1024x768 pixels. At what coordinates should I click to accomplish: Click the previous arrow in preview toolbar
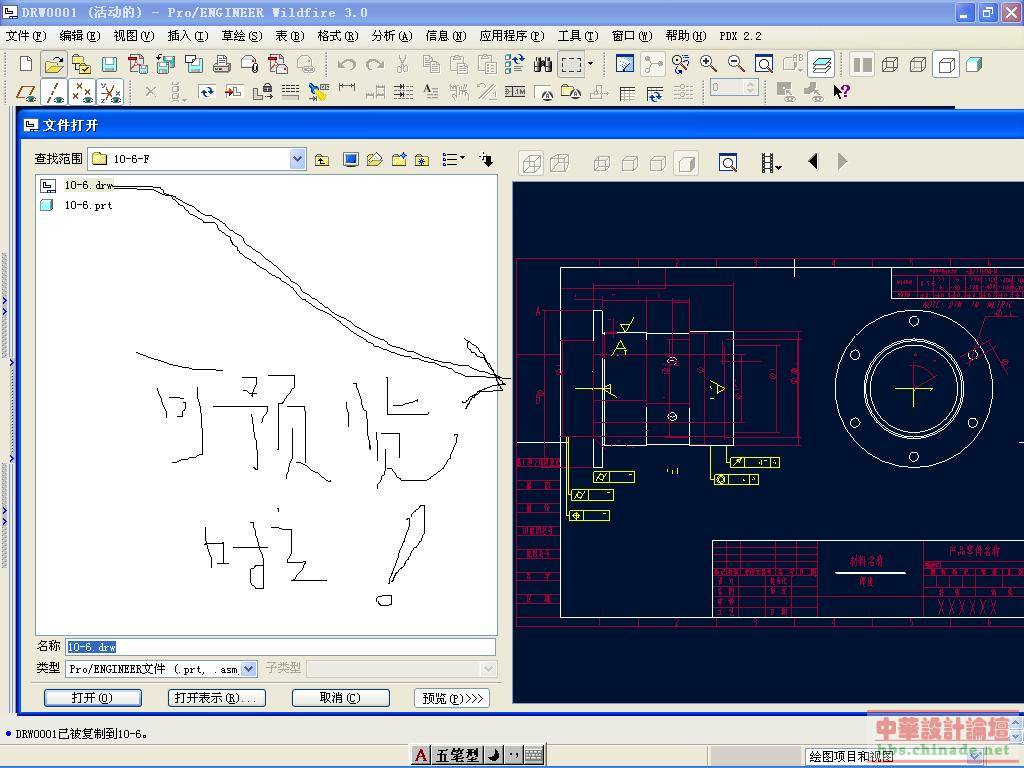pyautogui.click(x=813, y=161)
